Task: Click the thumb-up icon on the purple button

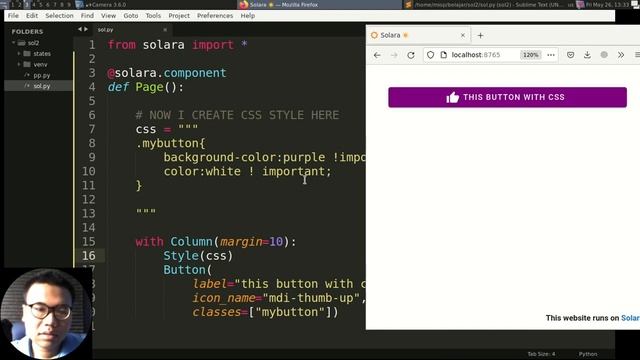Action: point(453,98)
